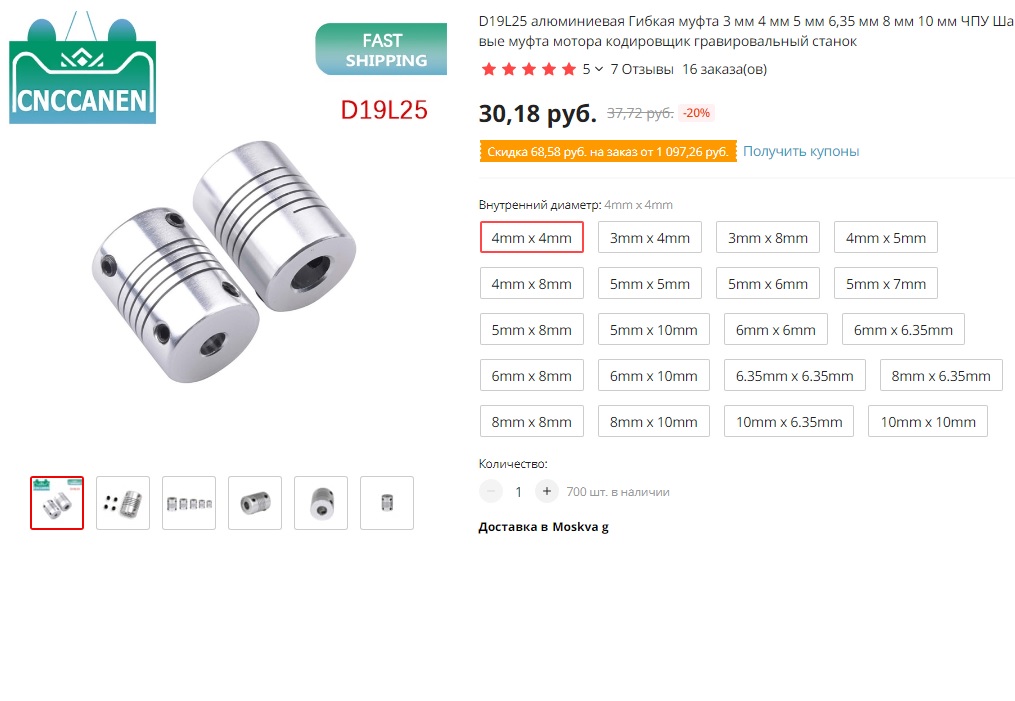This screenshot has width=1015, height=701.
Task: Decrease quantity with the minus button
Action: [x=491, y=491]
